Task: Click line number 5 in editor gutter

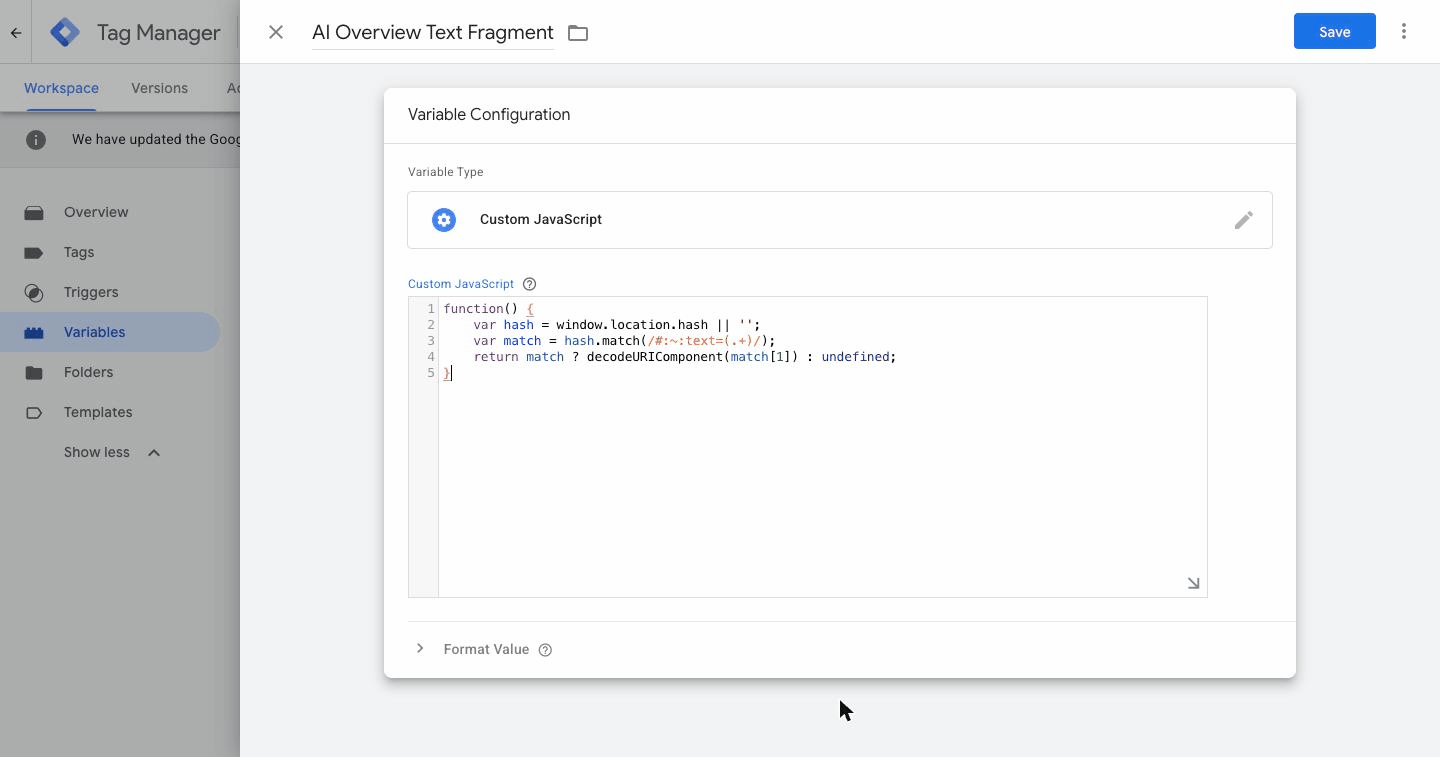Action: pyautogui.click(x=431, y=373)
